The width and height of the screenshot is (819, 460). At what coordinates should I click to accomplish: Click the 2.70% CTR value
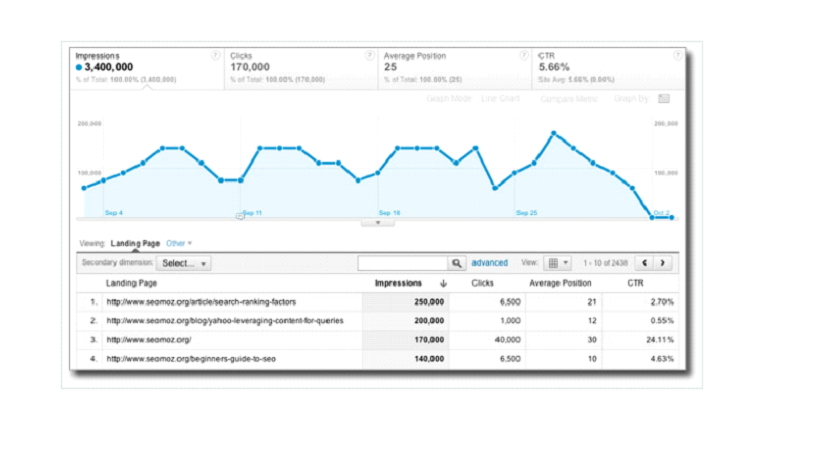[662, 302]
